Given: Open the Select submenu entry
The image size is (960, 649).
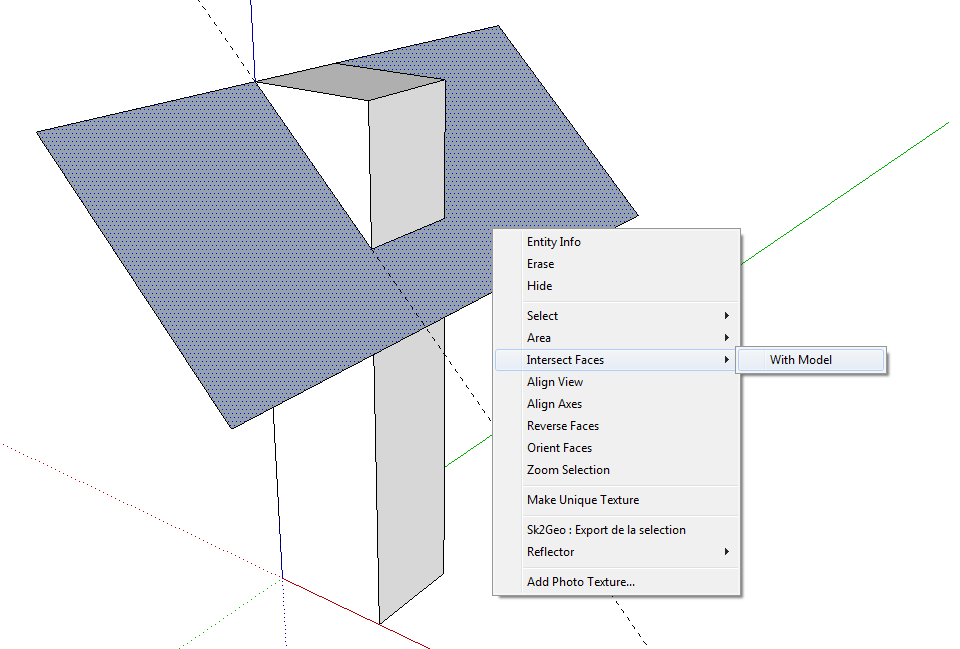Looking at the screenshot, I should [617, 316].
